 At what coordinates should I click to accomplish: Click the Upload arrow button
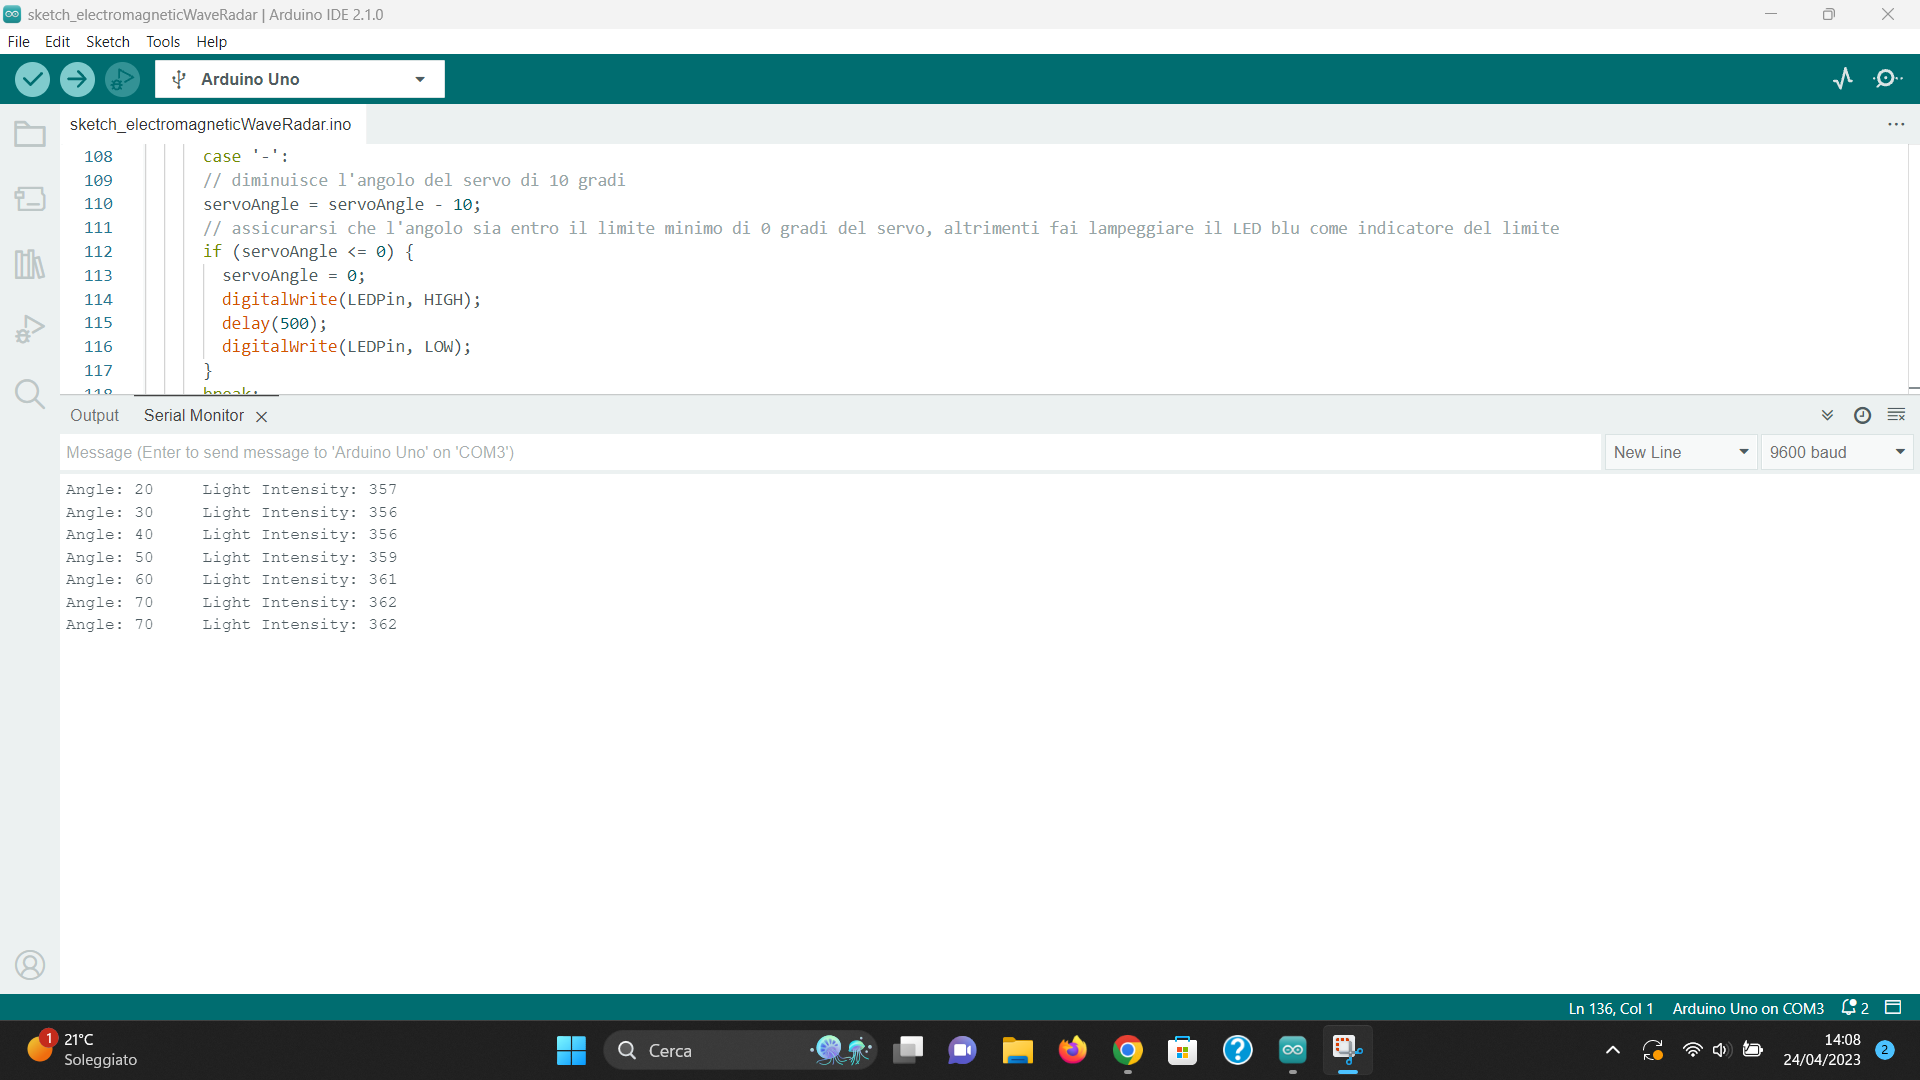point(77,79)
